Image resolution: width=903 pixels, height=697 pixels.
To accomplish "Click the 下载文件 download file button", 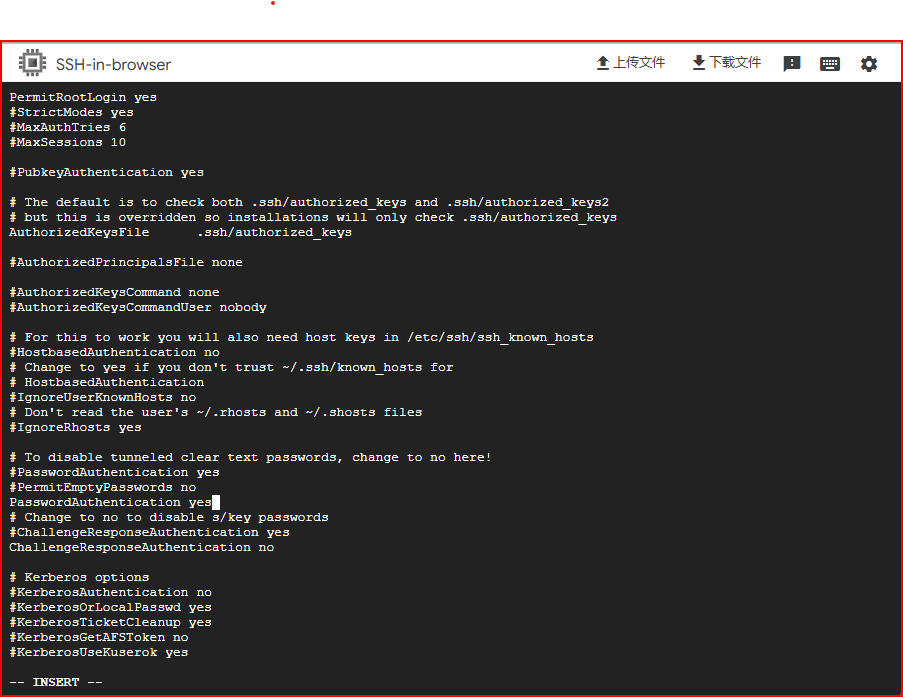I will [x=726, y=63].
